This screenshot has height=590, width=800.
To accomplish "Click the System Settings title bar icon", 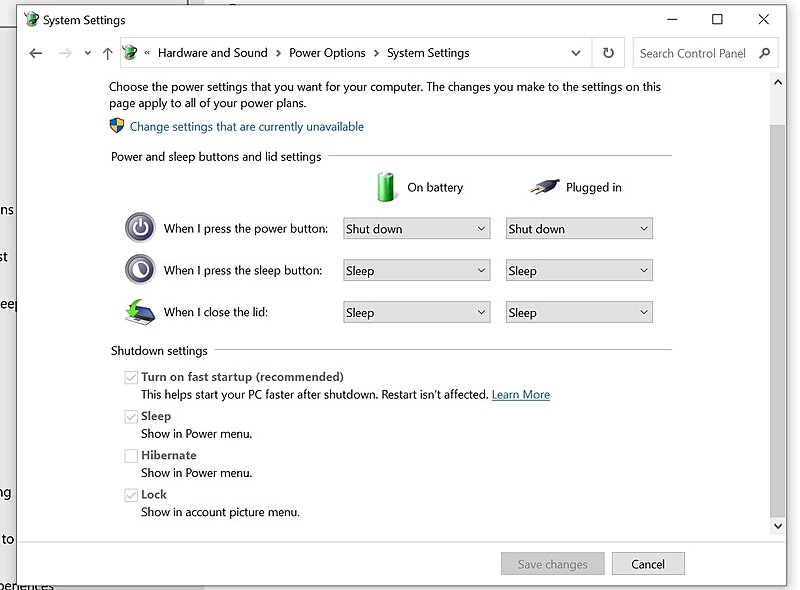I will click(32, 19).
